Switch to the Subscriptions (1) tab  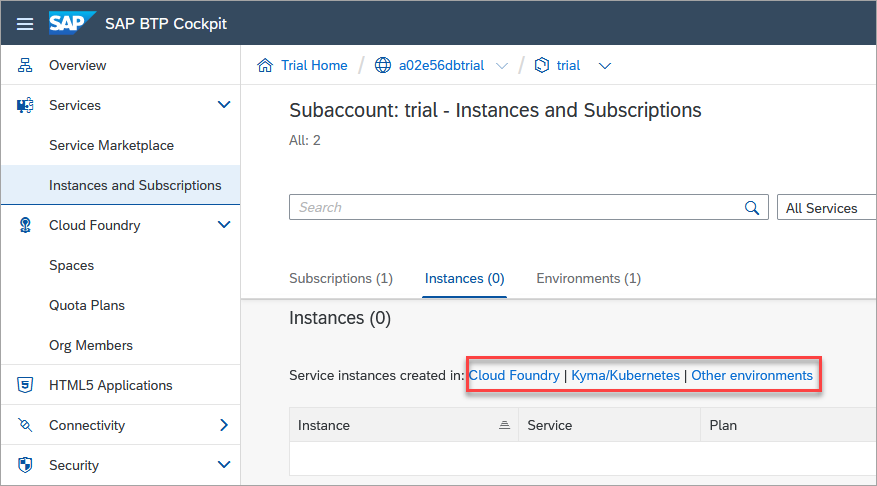(x=341, y=279)
